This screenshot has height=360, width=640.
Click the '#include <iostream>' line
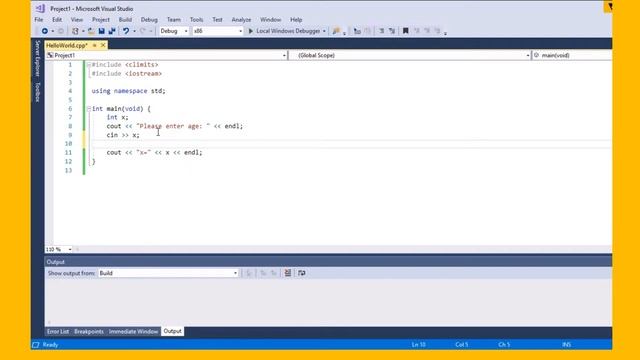(x=127, y=74)
